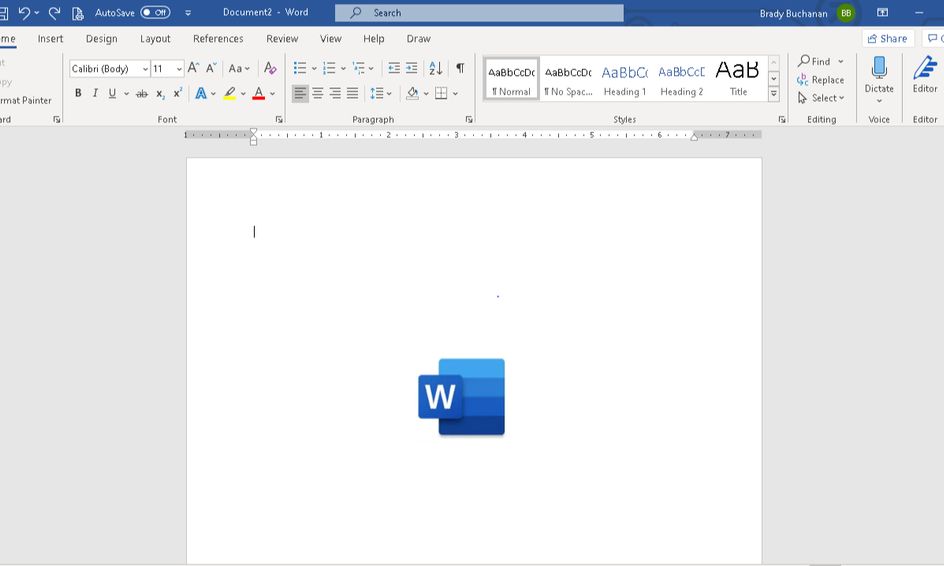Open the Review tab
Image resolution: width=944 pixels, height=566 pixels.
point(282,39)
